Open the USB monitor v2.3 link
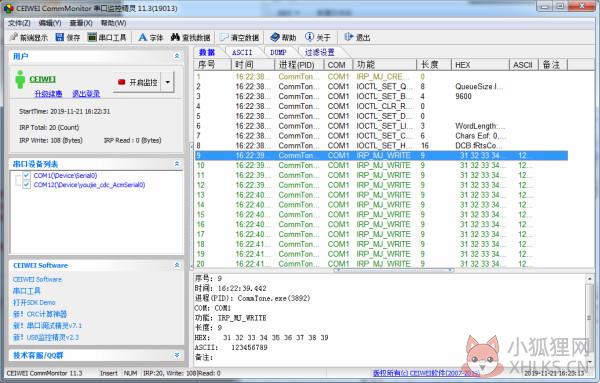The image size is (600, 383). (46, 337)
